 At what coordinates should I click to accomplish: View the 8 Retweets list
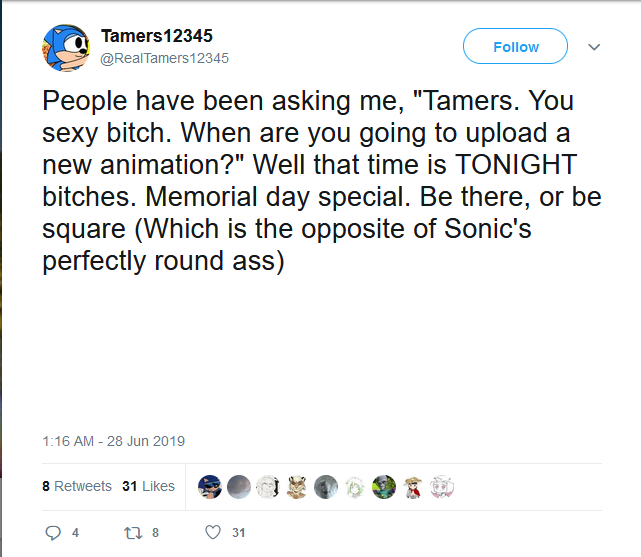77,486
